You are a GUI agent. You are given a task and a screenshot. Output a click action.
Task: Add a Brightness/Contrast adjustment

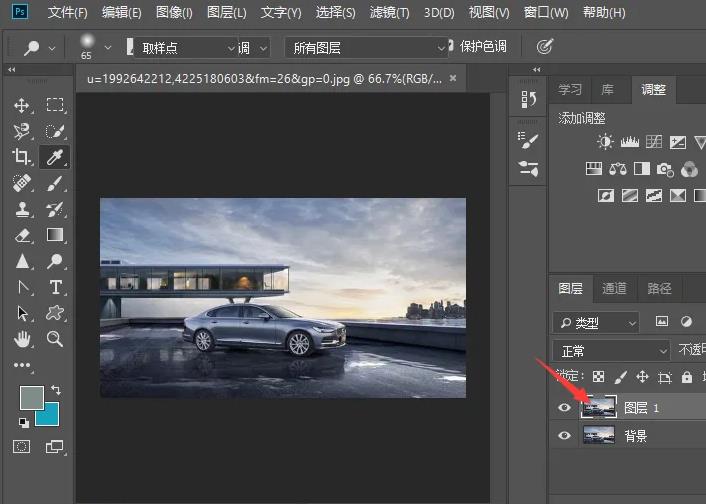(605, 143)
